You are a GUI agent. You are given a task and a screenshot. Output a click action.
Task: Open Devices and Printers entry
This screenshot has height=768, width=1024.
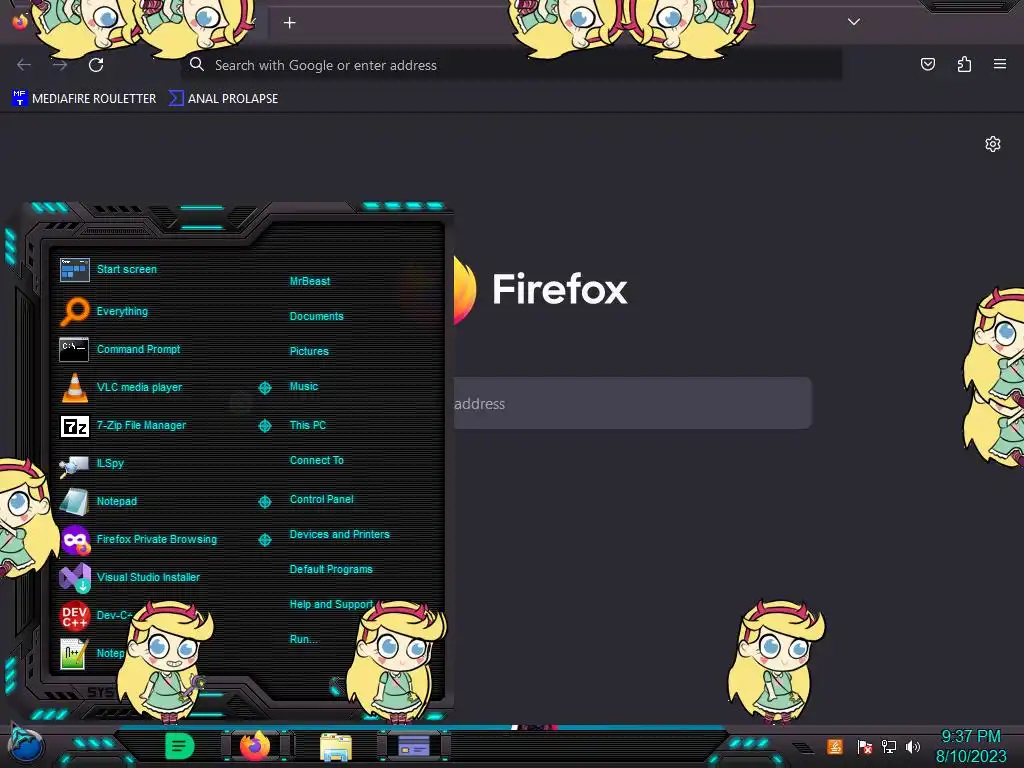pos(340,534)
